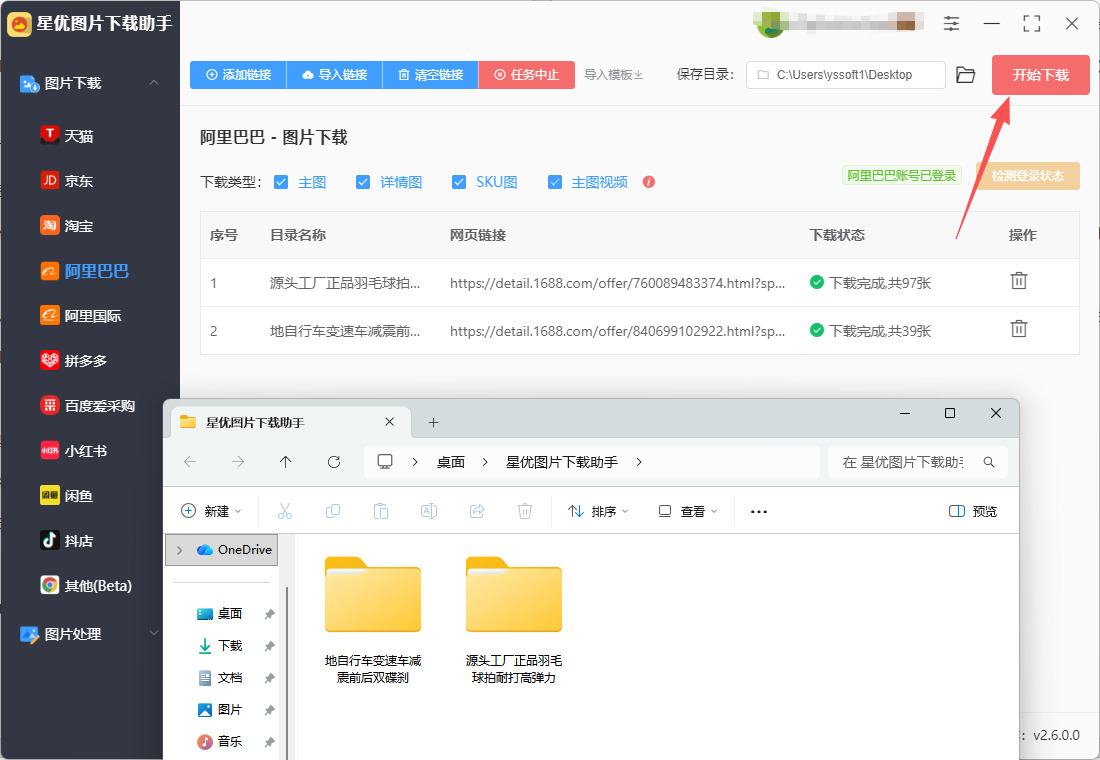The image size is (1100, 760).
Task: Collapse the 图片下载 sidebar section
Action: click(153, 83)
